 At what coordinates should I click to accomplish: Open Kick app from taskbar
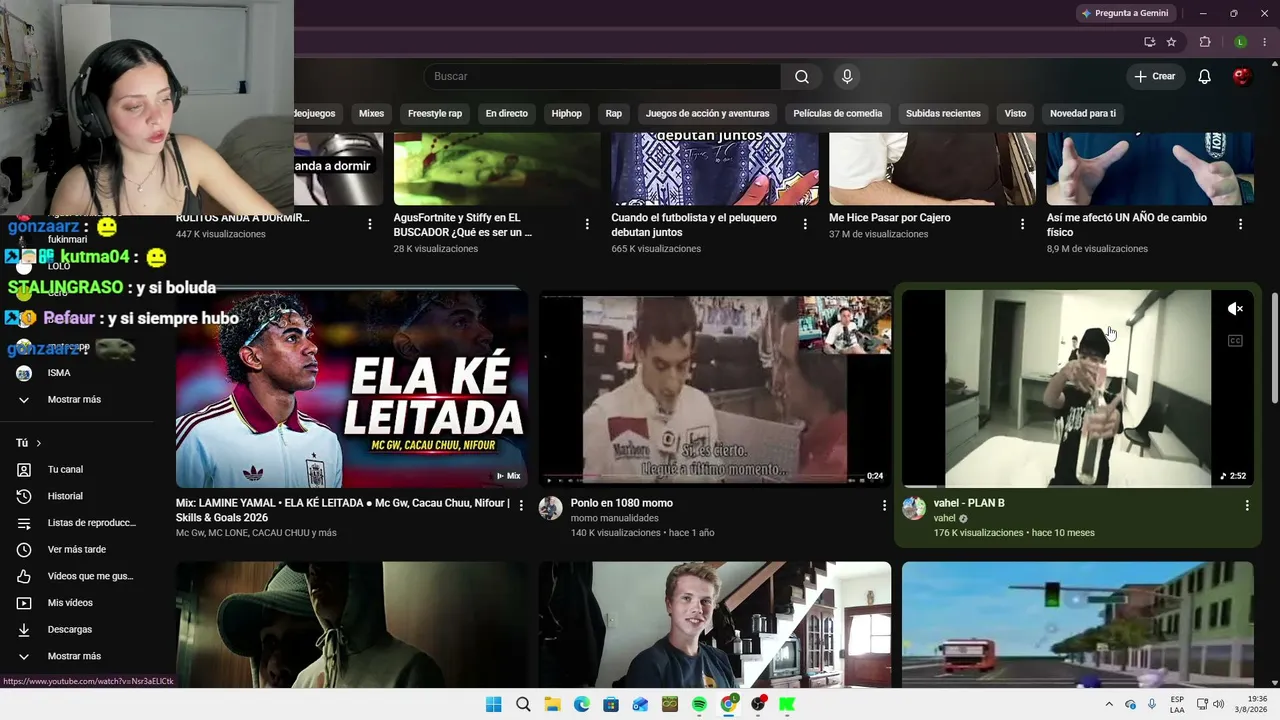pyautogui.click(x=788, y=704)
